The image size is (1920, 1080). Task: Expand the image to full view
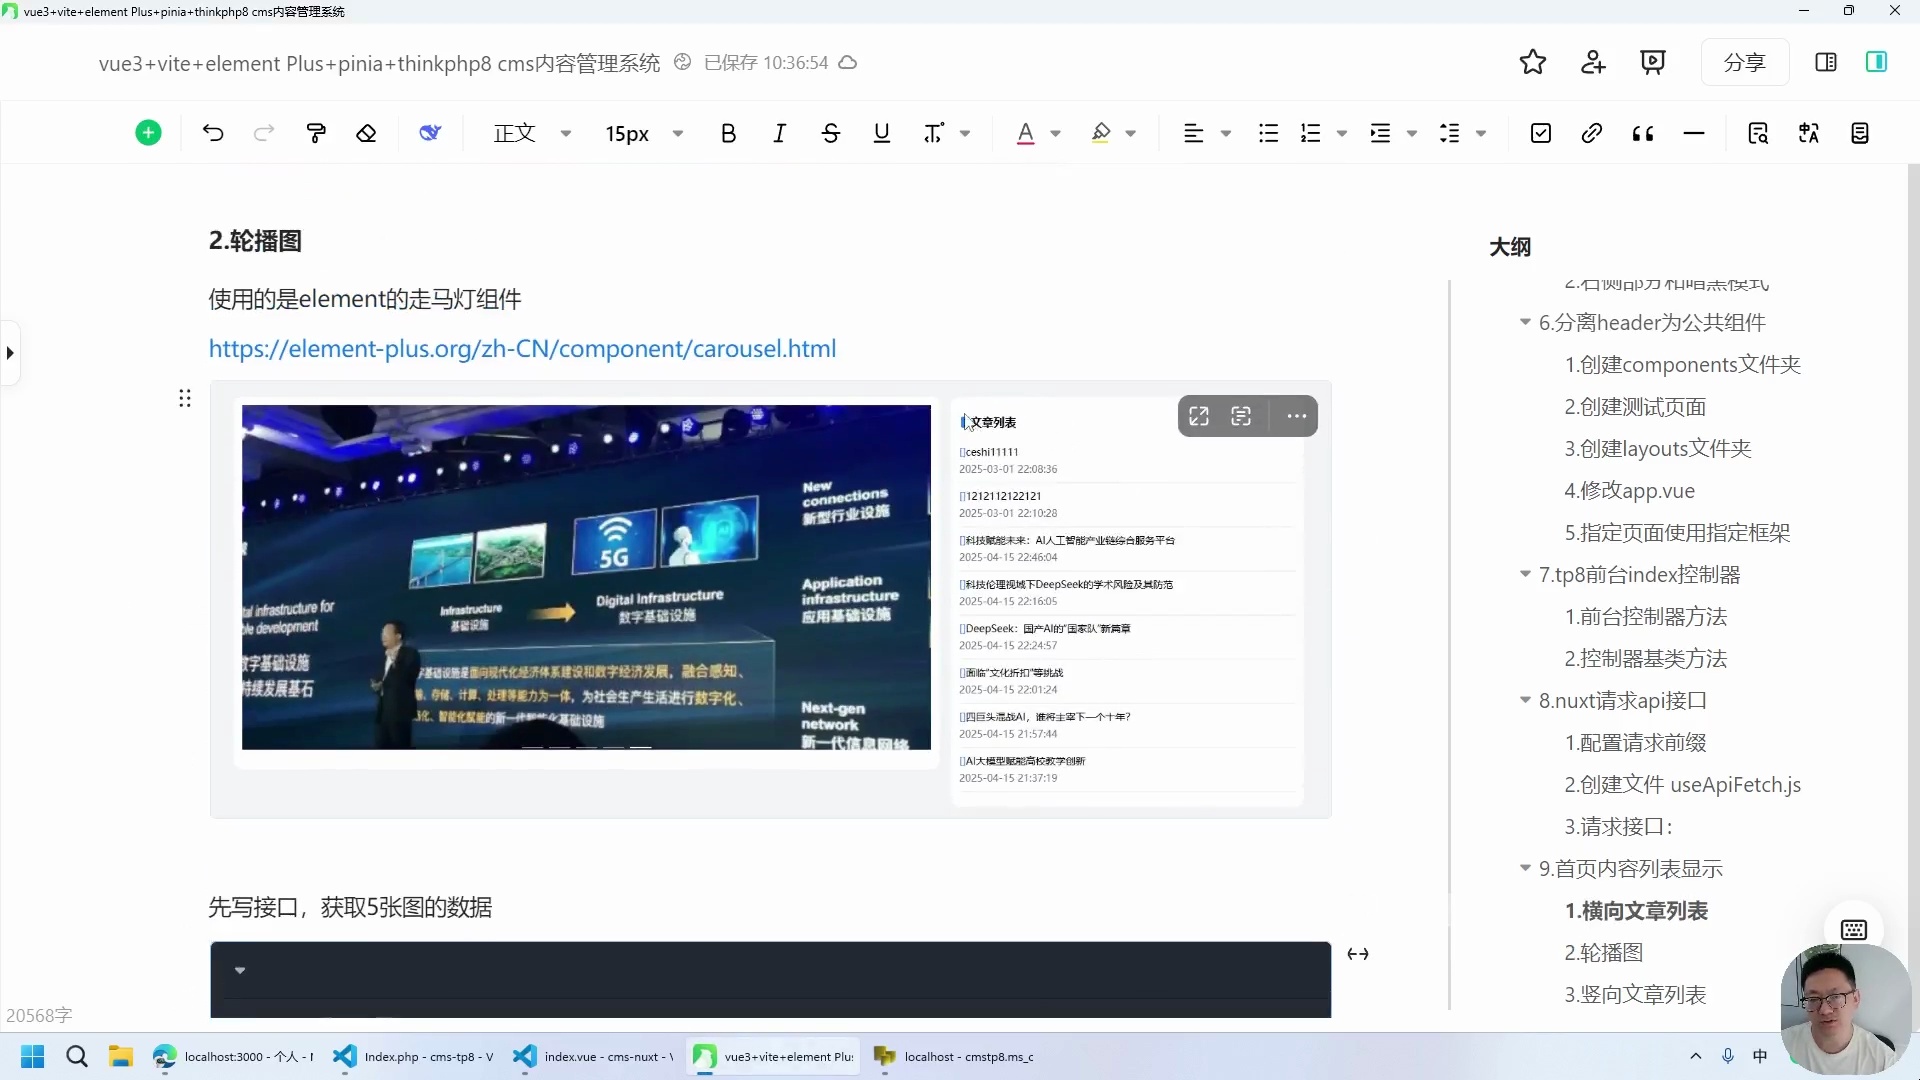tap(1199, 416)
